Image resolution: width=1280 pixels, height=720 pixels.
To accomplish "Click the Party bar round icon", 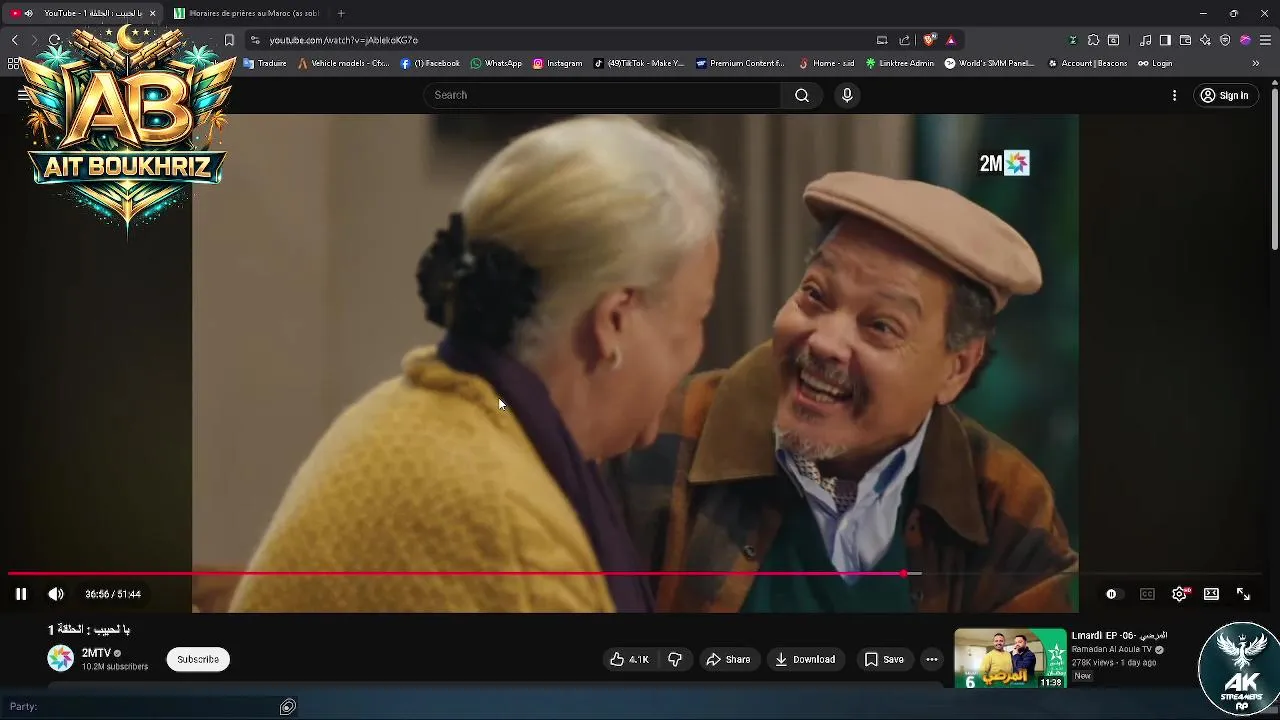I will point(288,707).
